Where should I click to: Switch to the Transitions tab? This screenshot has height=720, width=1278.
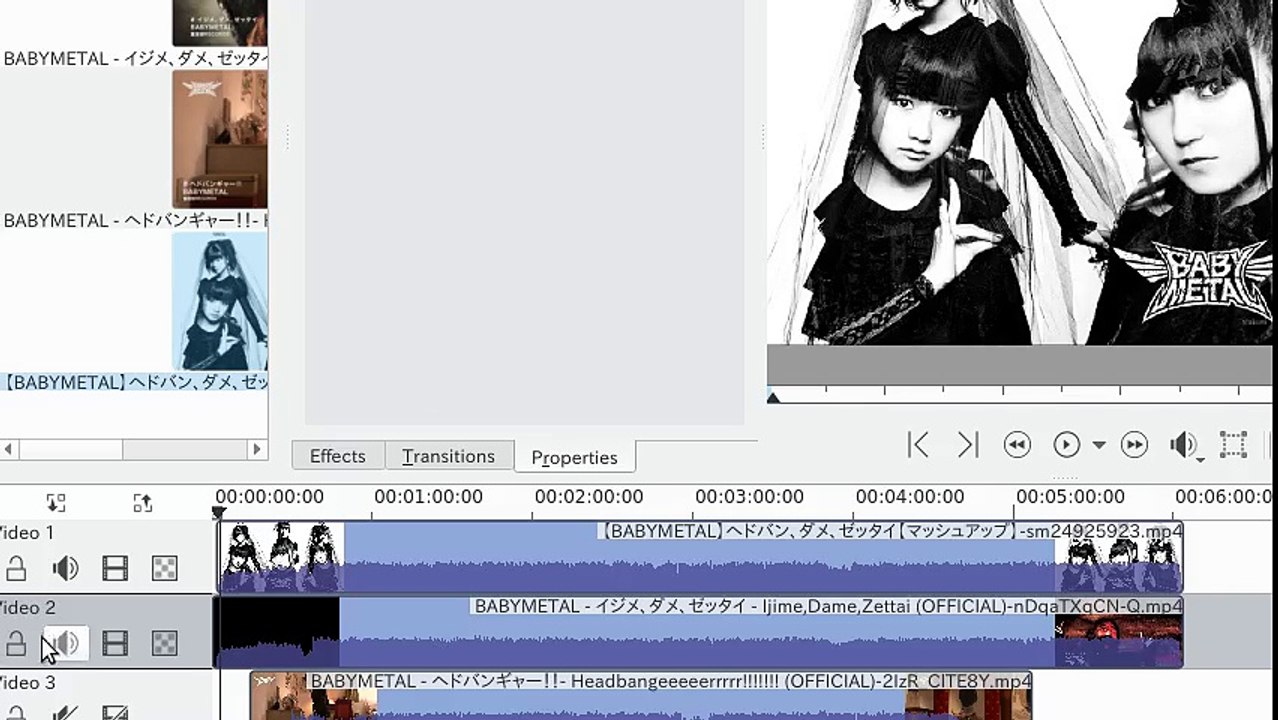coord(449,456)
